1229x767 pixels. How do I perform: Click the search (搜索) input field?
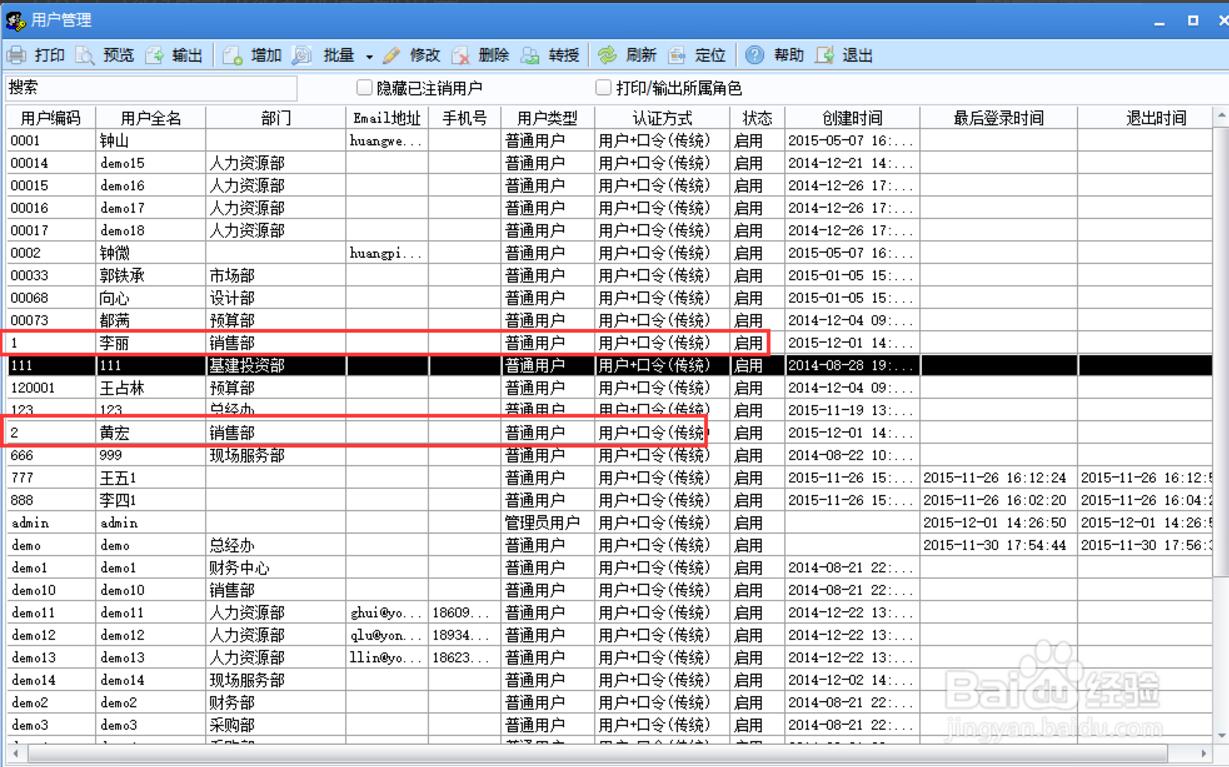point(152,88)
